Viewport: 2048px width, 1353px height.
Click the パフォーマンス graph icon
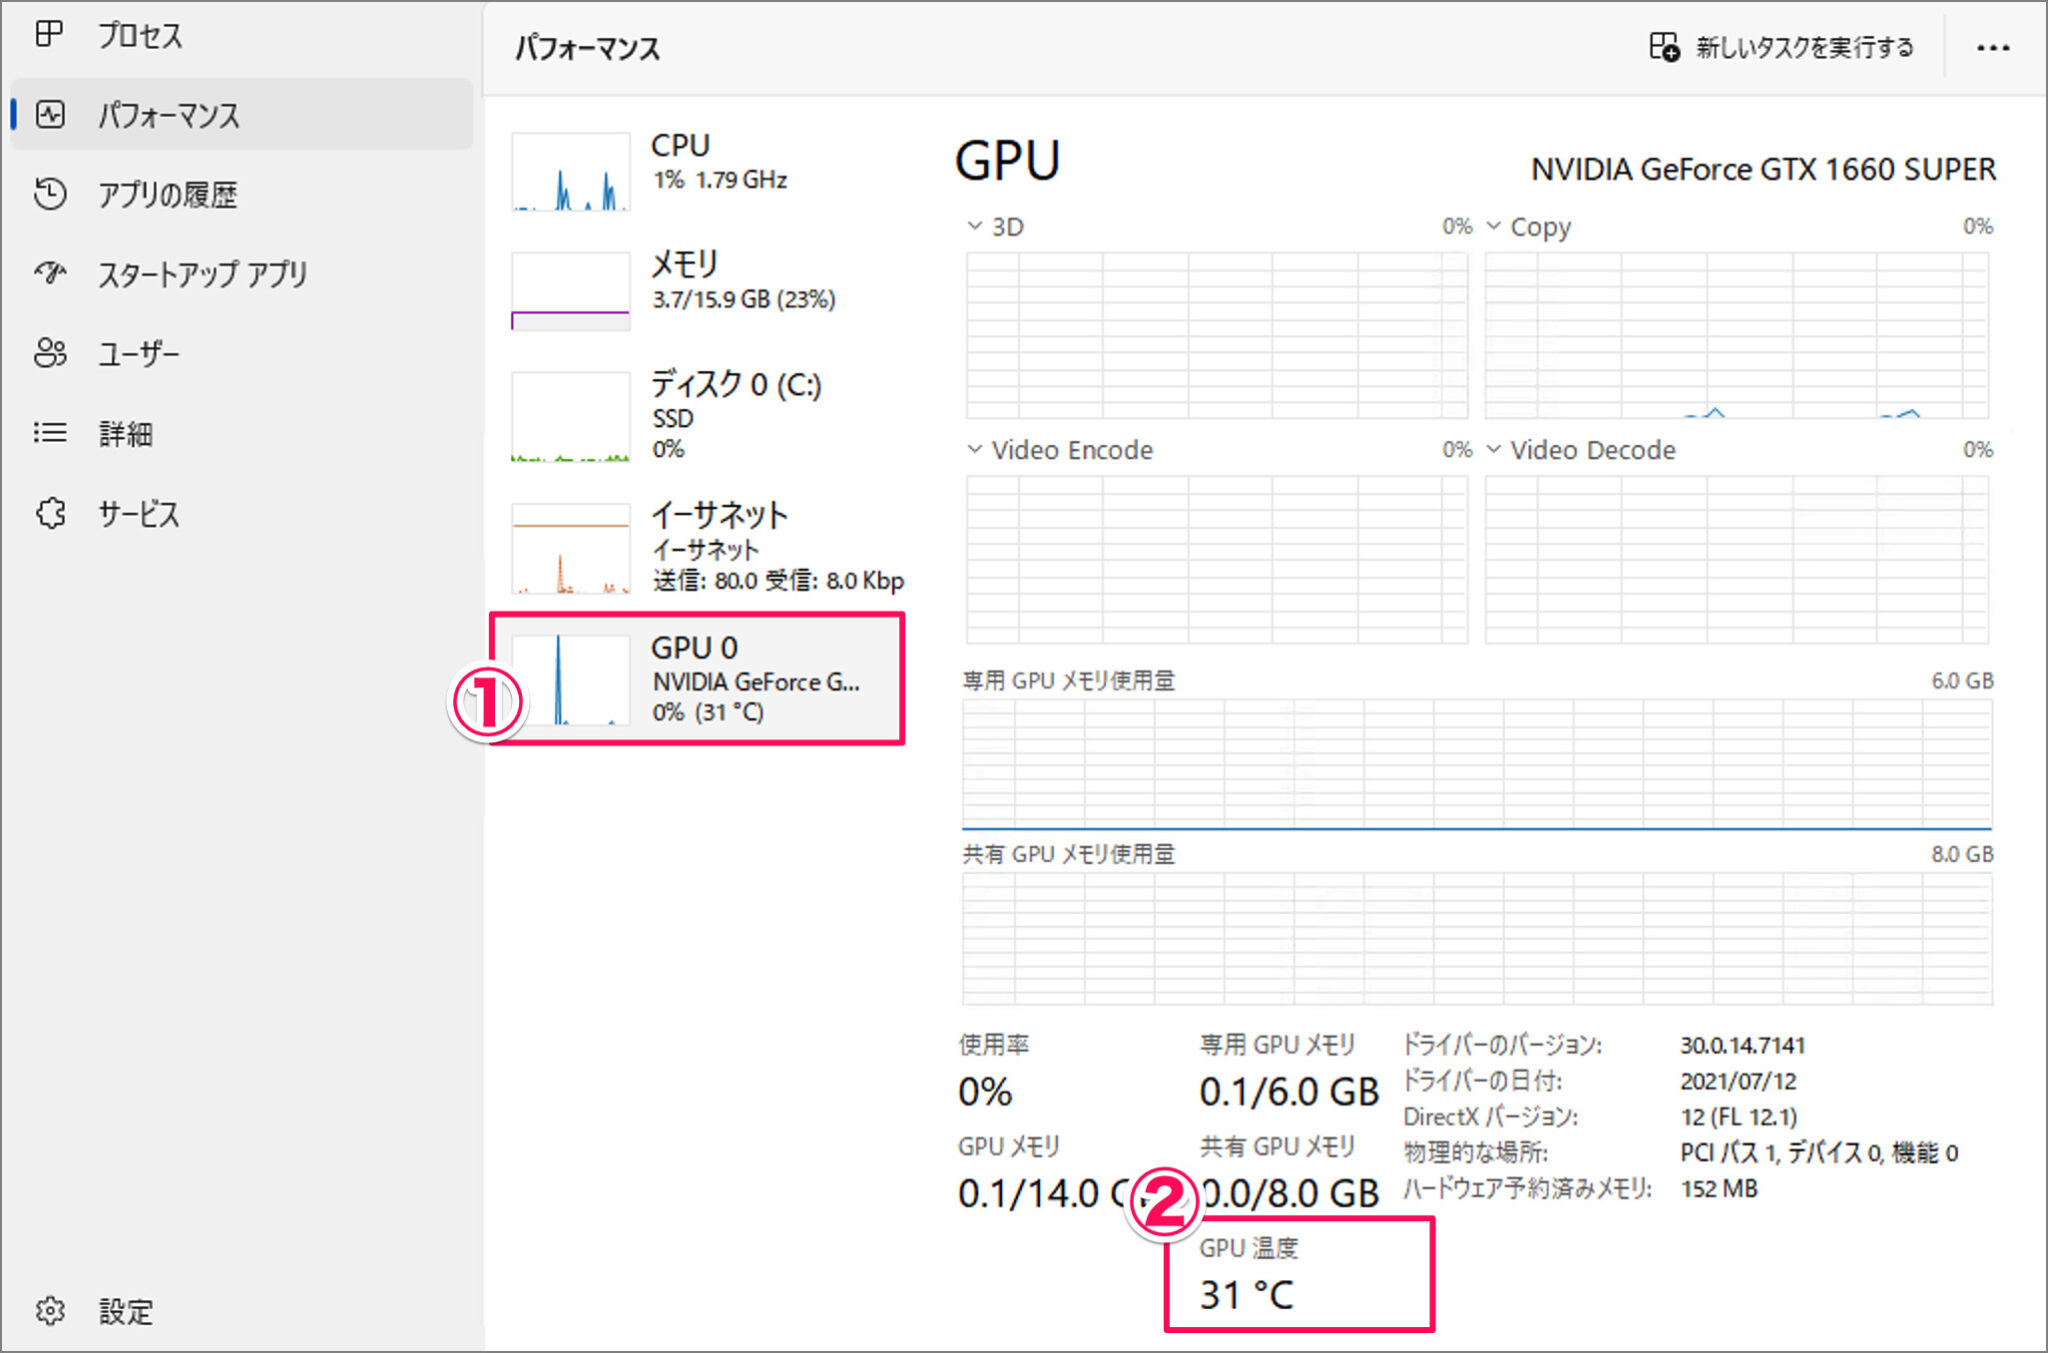[x=50, y=115]
